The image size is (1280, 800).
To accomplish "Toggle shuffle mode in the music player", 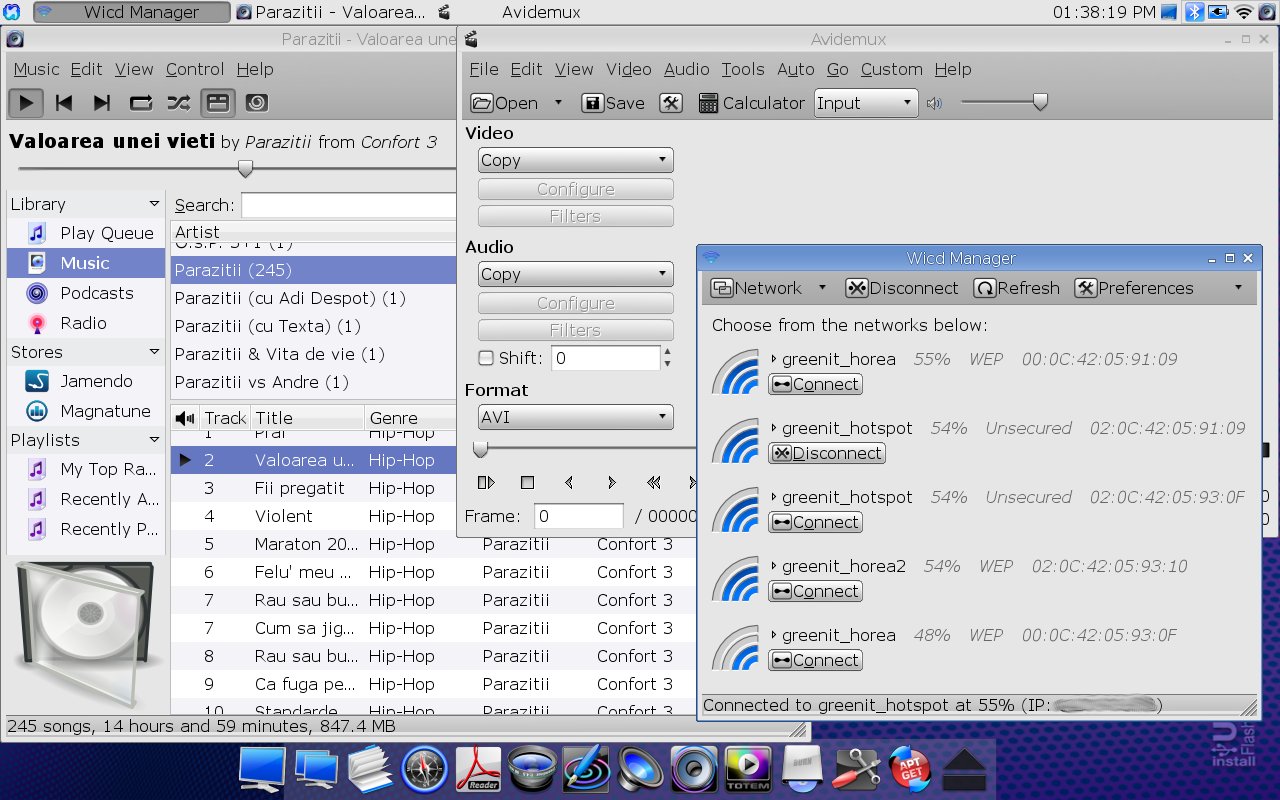I will point(178,102).
